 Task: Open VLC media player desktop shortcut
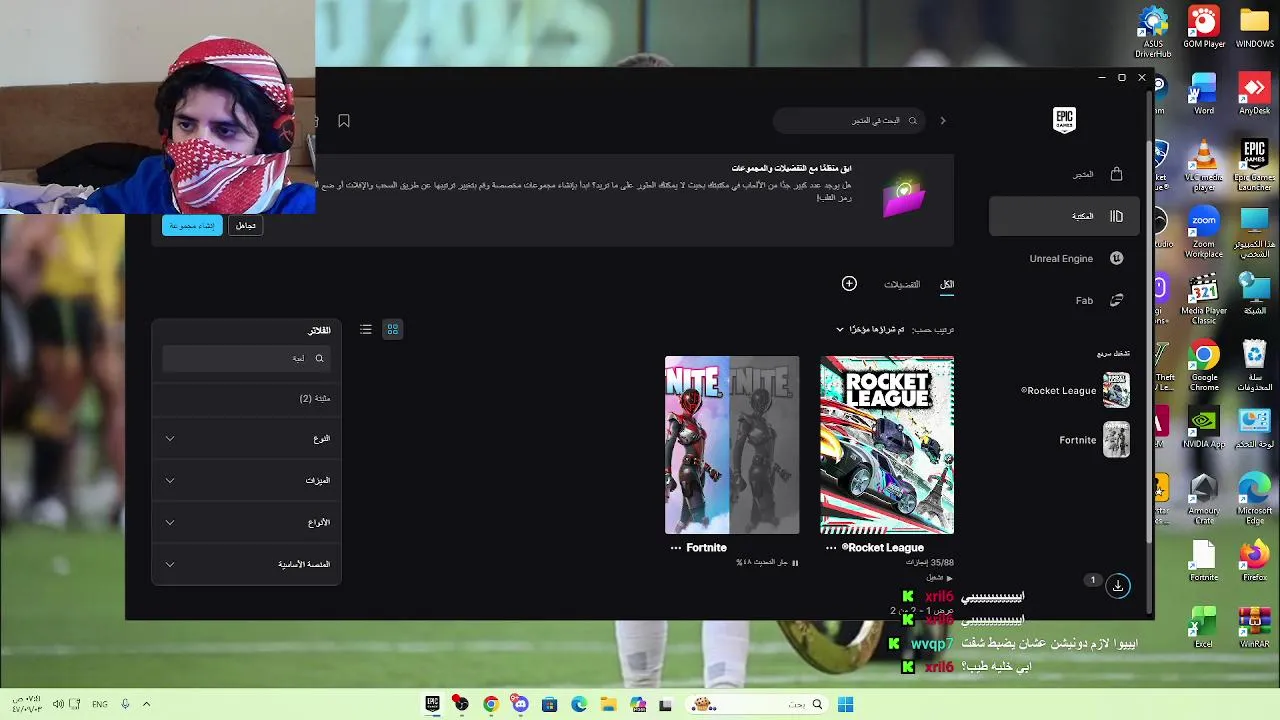1204,165
